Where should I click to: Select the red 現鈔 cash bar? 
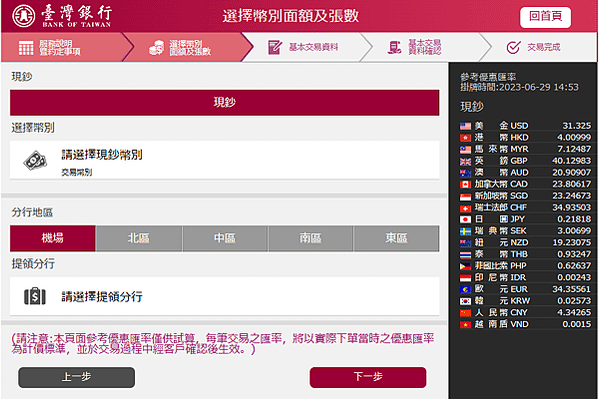(x=225, y=102)
